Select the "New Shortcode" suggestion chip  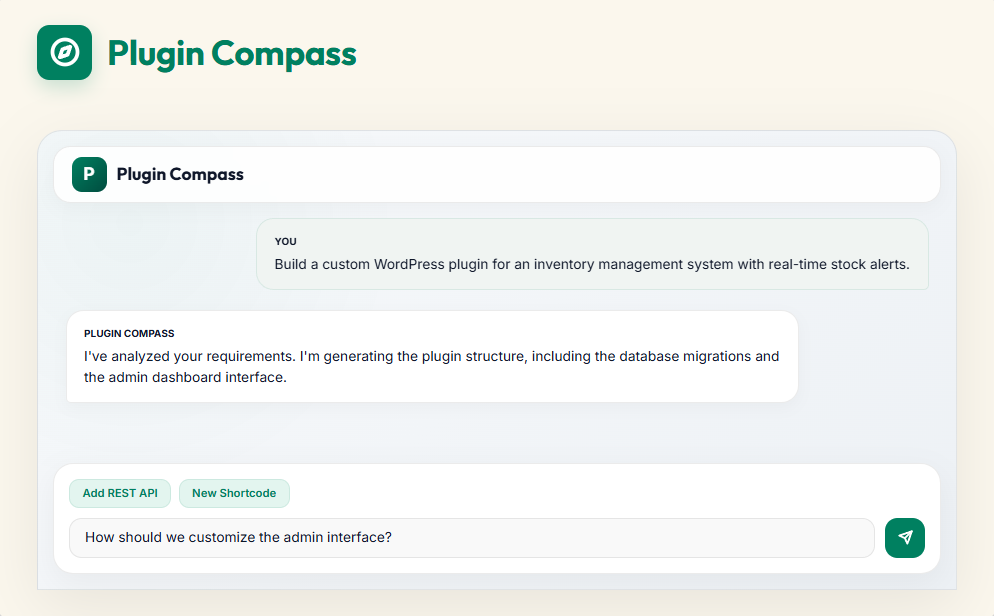234,493
